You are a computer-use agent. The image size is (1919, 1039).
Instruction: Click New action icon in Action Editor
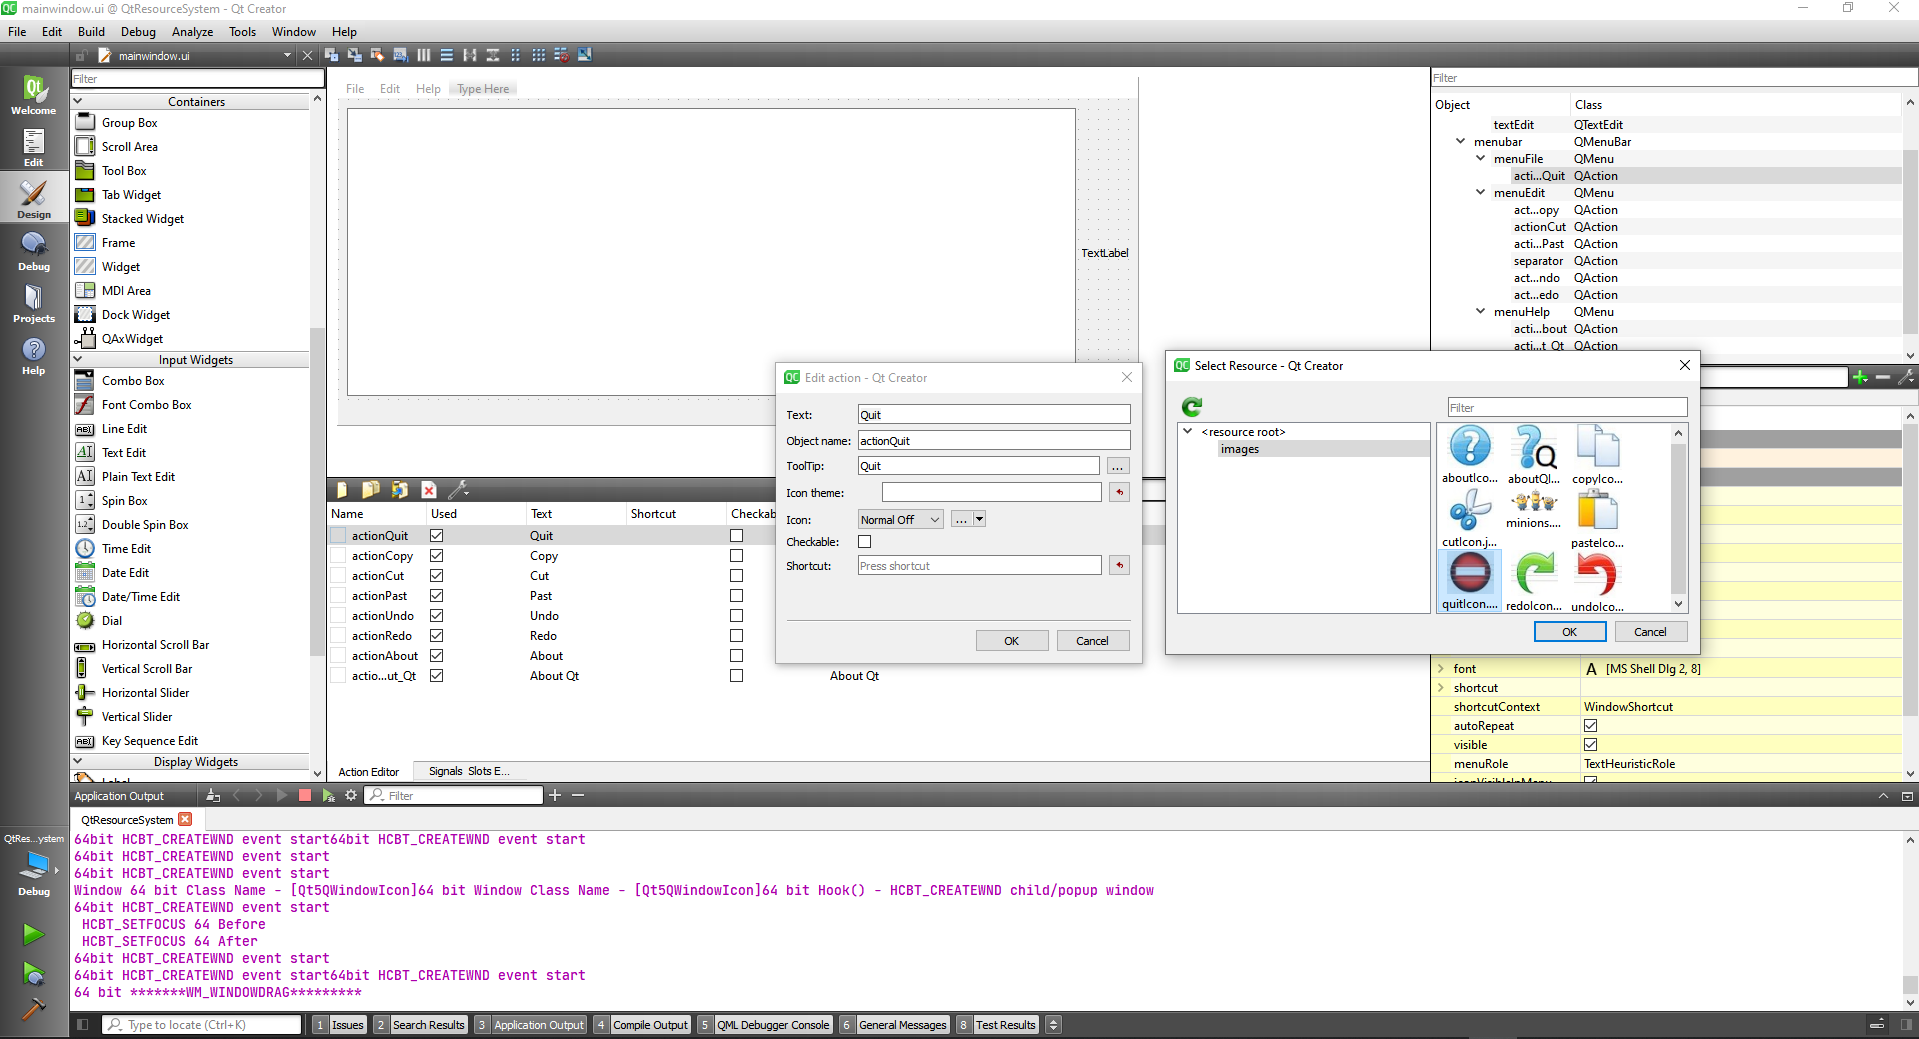(x=342, y=489)
